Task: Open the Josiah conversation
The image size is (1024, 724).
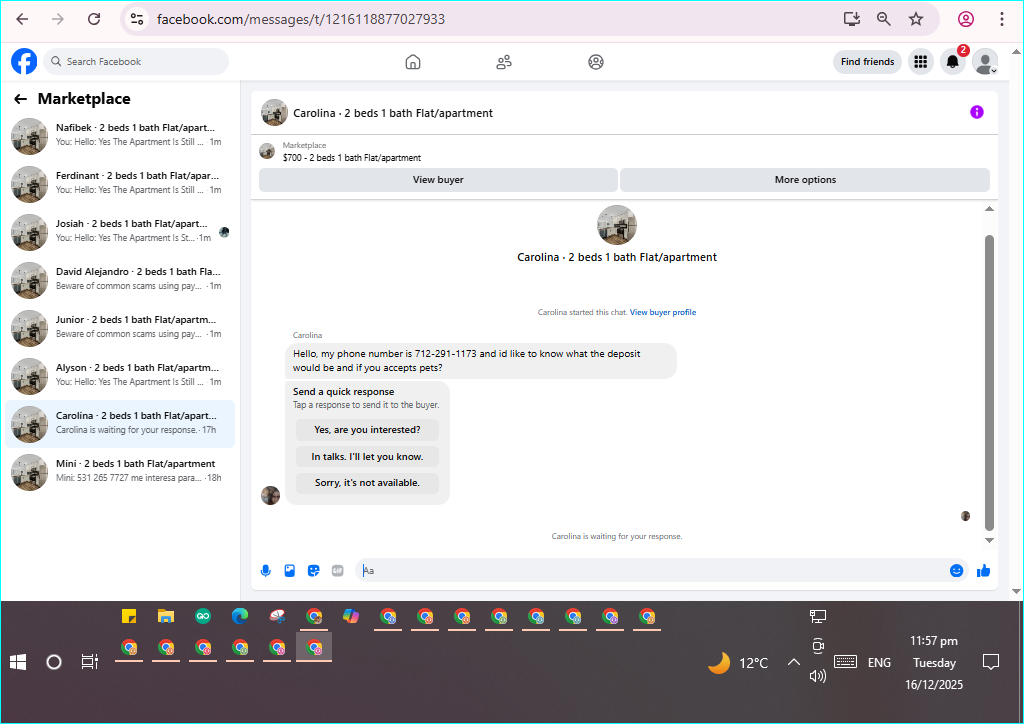Action: (x=120, y=231)
